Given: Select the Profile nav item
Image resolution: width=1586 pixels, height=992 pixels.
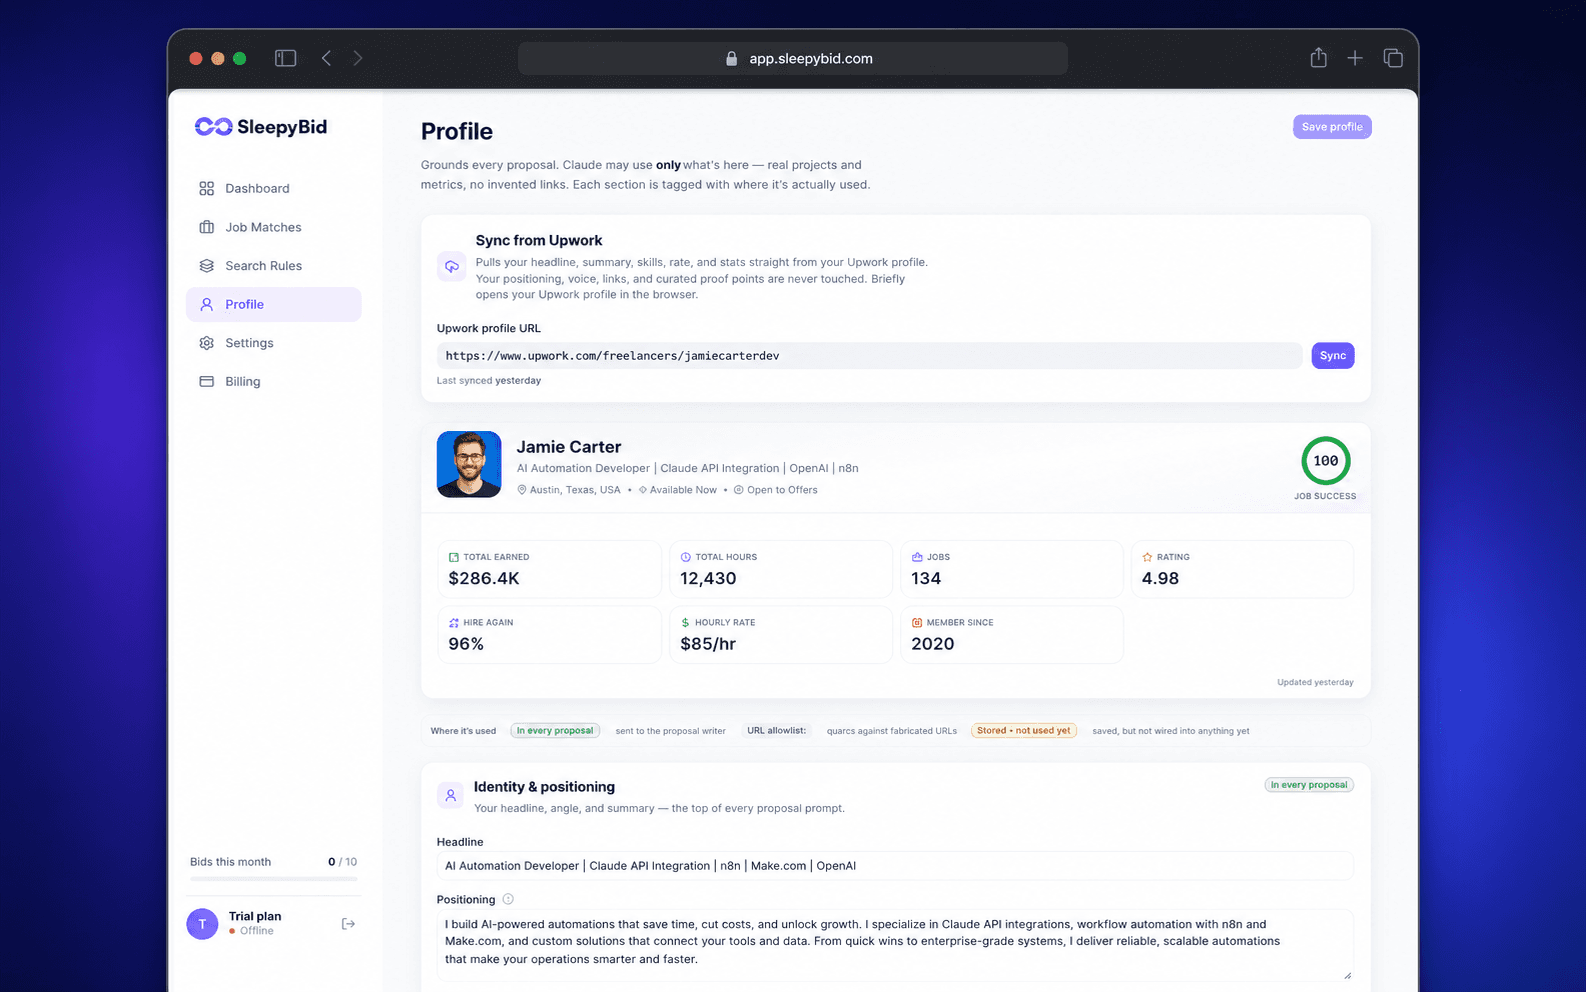Looking at the screenshot, I should (x=273, y=304).
